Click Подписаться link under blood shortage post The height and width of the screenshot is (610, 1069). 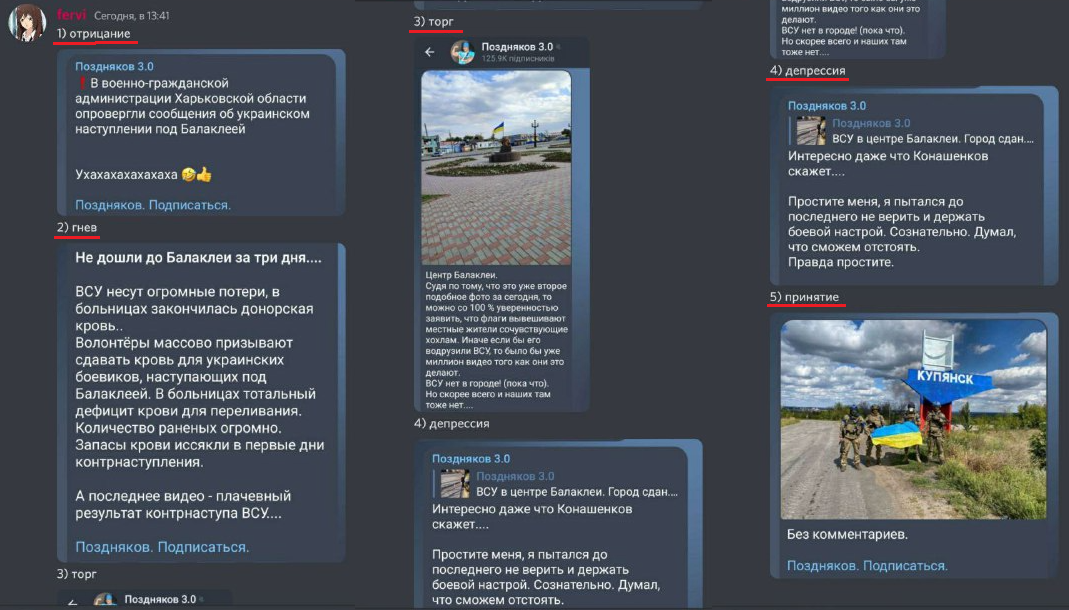203,547
